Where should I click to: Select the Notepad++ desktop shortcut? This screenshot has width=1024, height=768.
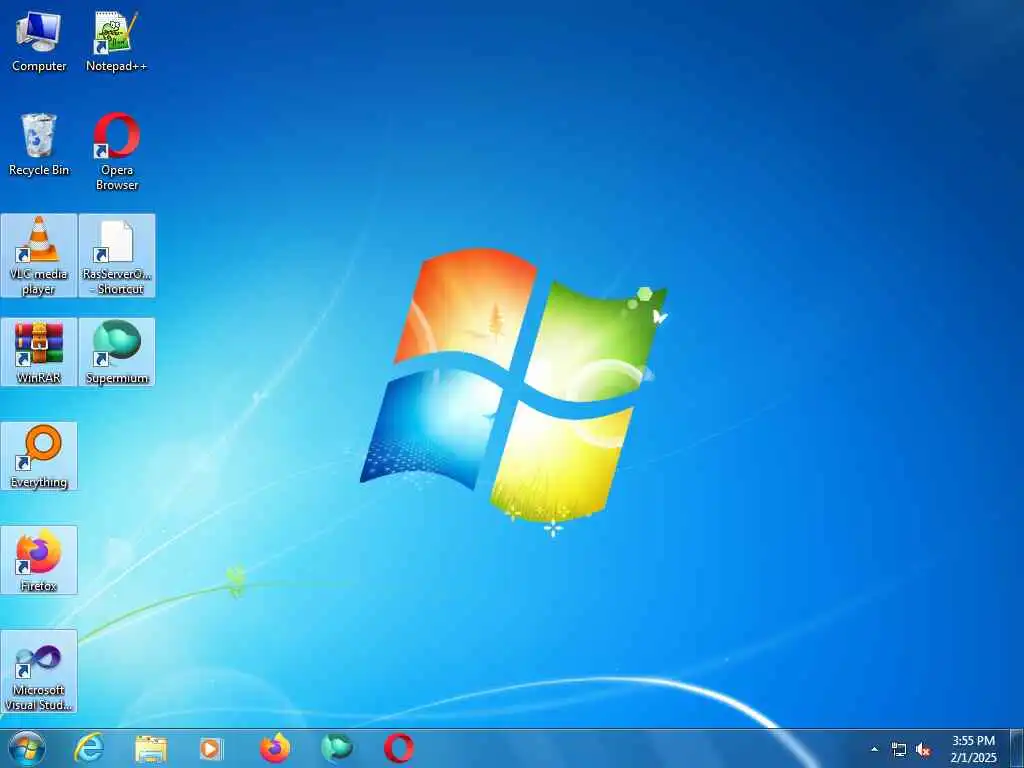(x=116, y=41)
